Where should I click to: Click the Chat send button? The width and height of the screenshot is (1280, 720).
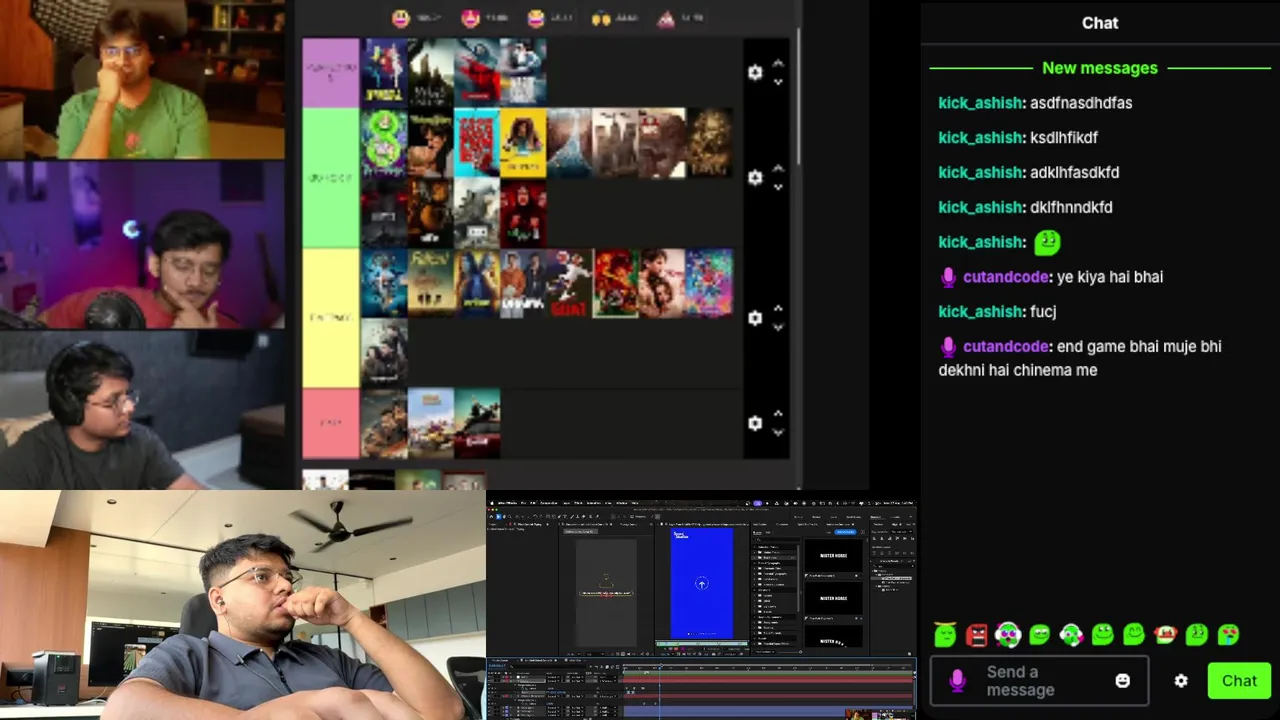coord(1239,681)
